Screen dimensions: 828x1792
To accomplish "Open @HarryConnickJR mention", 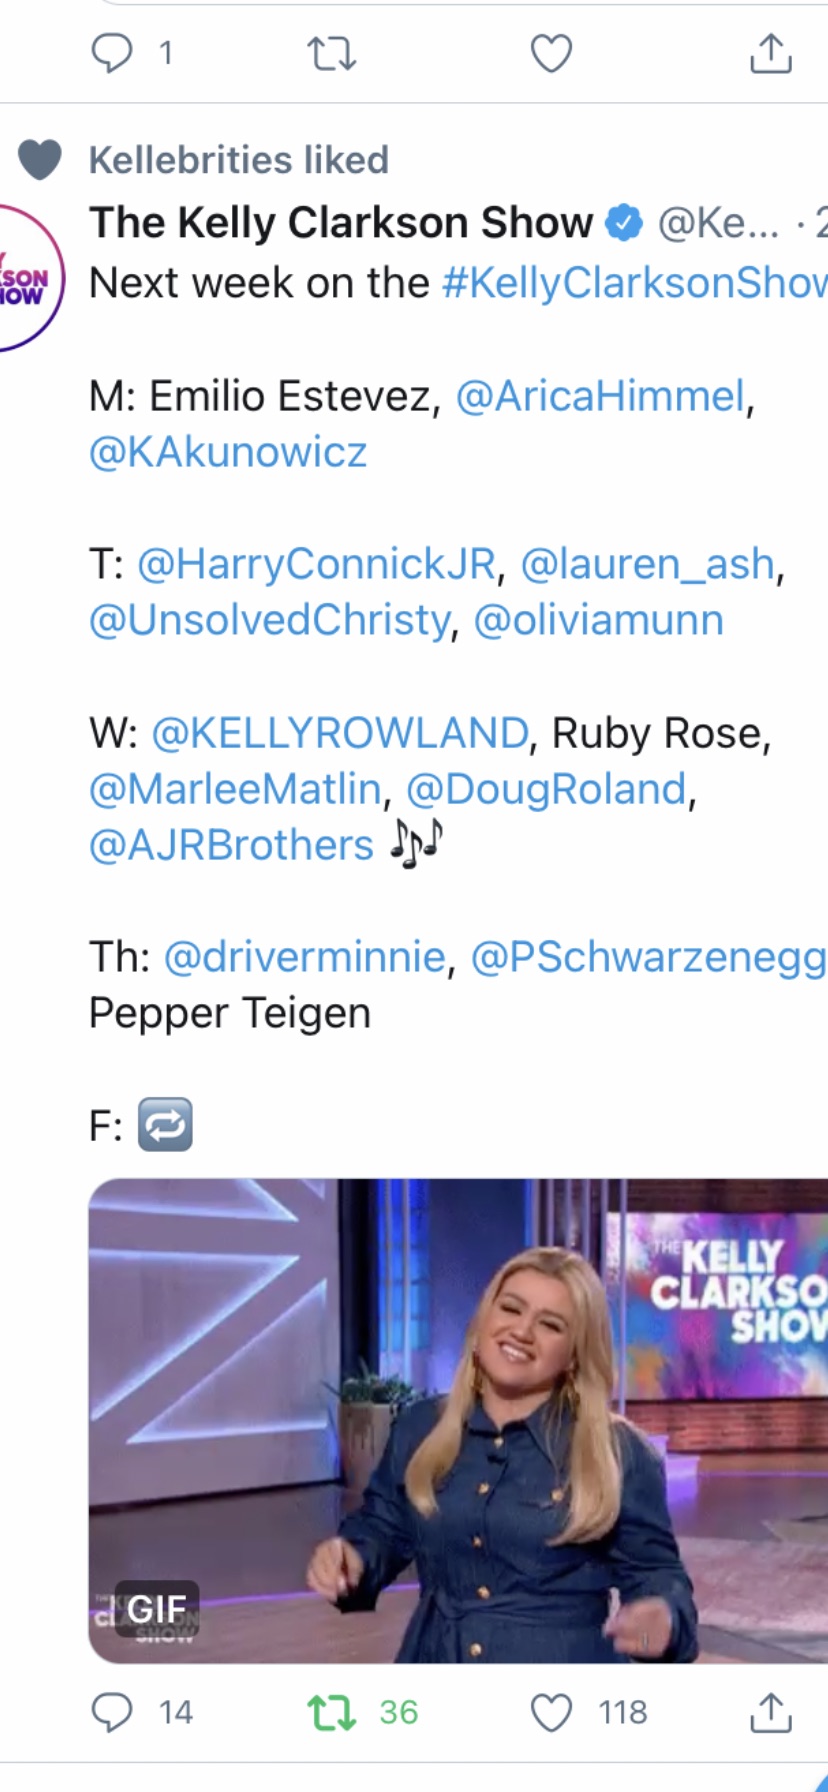I will click(316, 564).
